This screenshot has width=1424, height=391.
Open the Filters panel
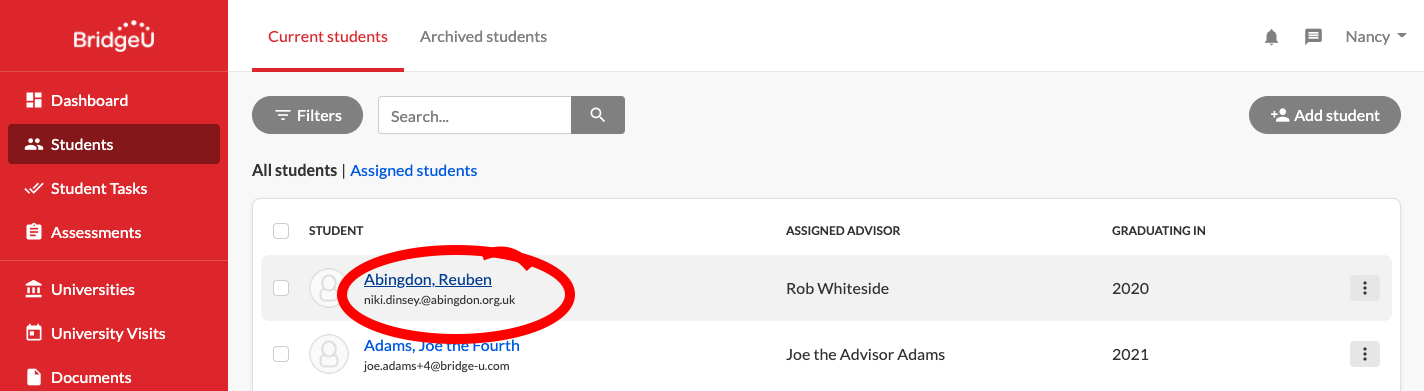(x=309, y=115)
